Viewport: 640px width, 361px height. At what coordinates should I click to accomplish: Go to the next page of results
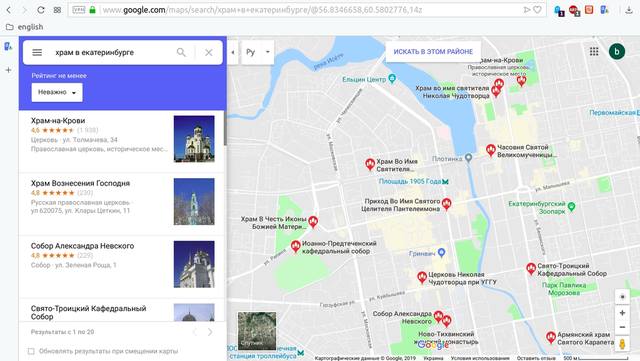click(210, 332)
